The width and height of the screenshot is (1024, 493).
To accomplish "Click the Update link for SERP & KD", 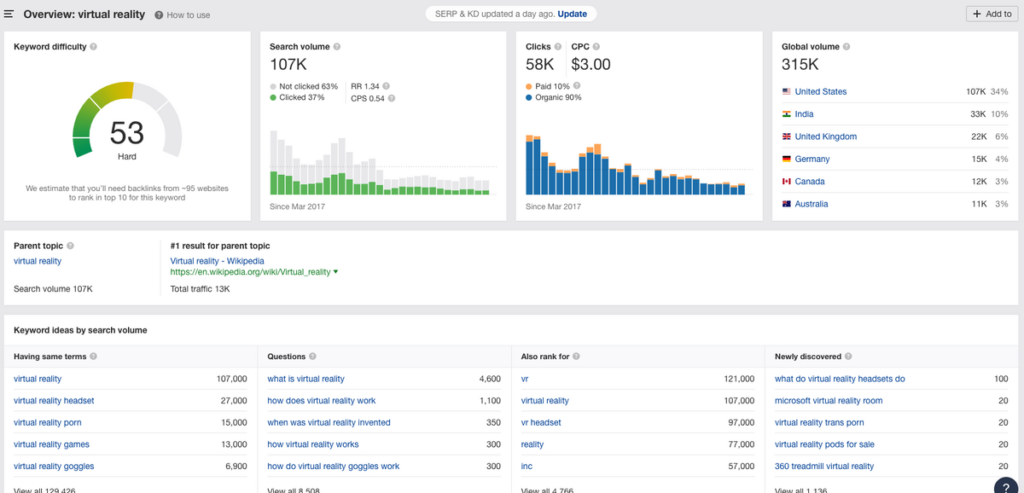I will [572, 14].
